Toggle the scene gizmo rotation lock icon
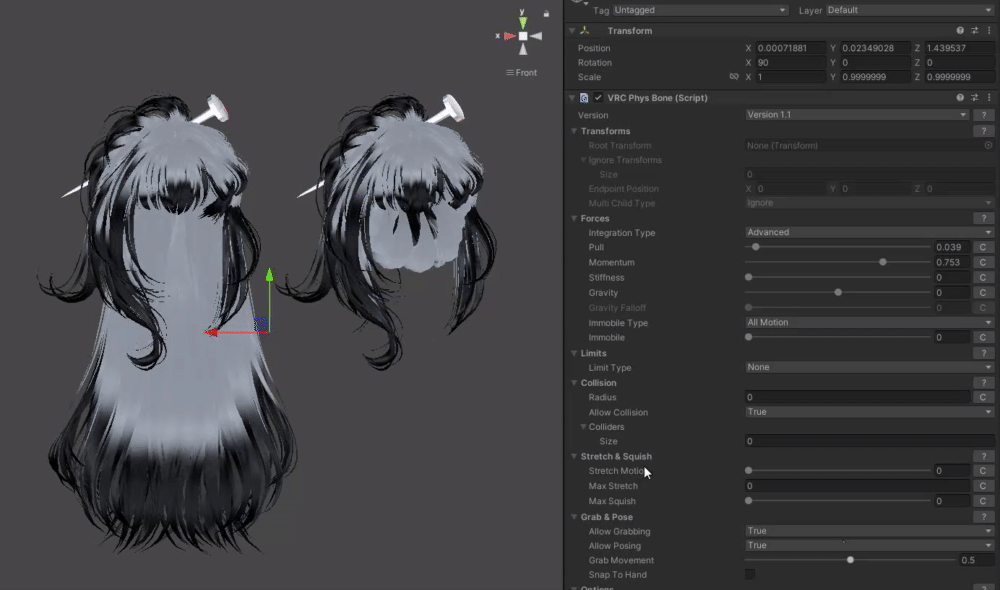1000x590 pixels. 546,13
